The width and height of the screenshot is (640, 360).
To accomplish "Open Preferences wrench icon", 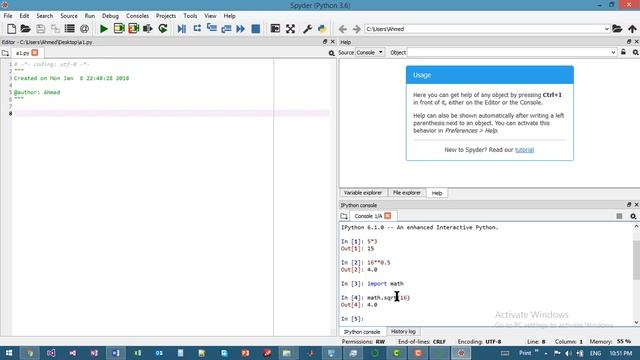I will tap(307, 29).
